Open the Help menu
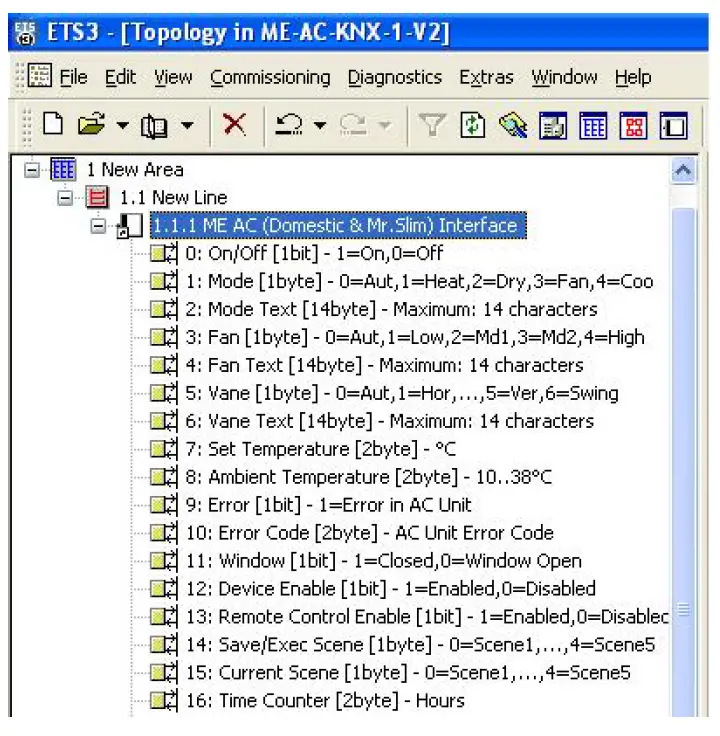This screenshot has height=736, width=720. coord(633,77)
